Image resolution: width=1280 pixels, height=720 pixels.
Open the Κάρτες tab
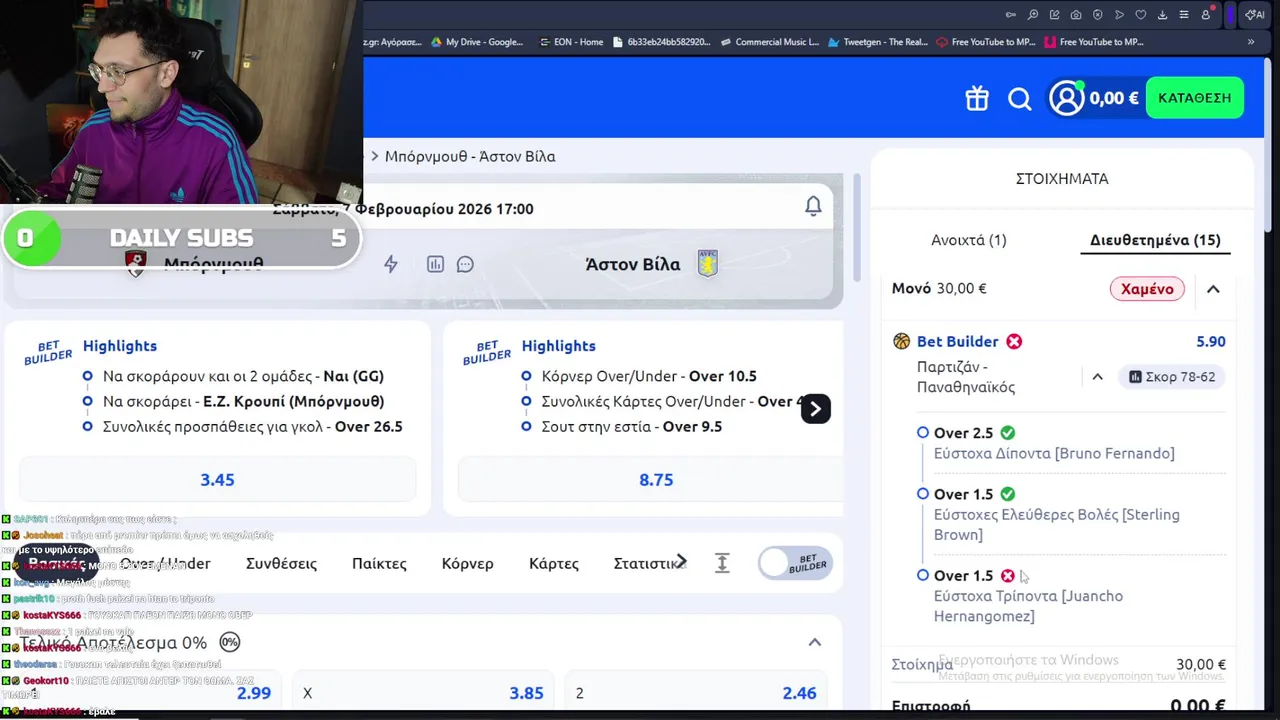[x=553, y=563]
